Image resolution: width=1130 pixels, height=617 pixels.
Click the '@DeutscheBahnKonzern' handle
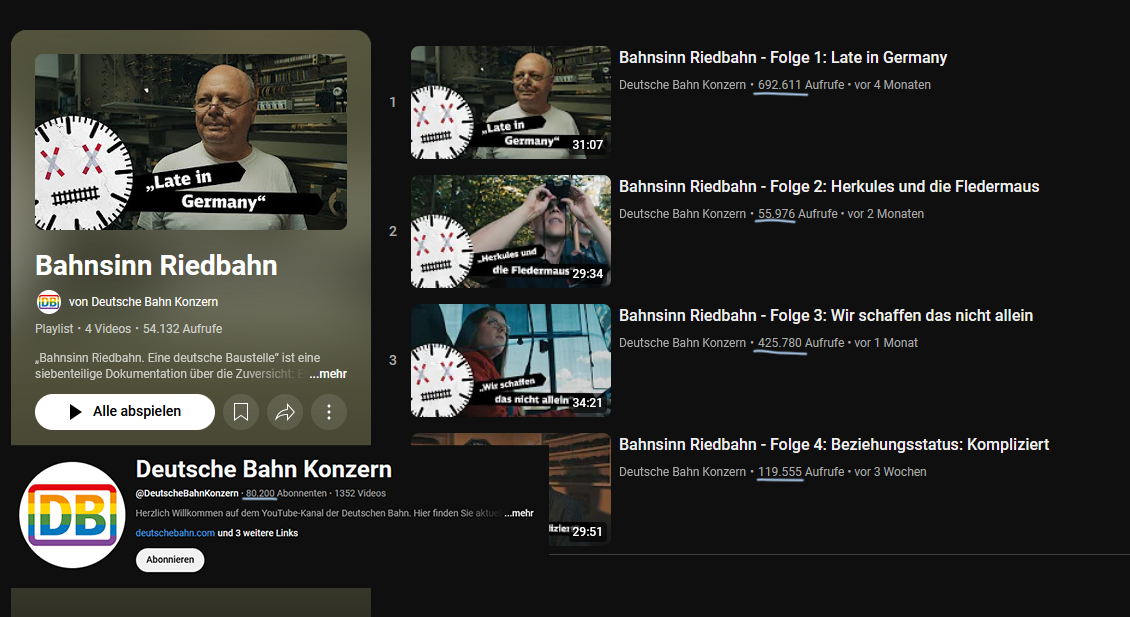pyautogui.click(x=187, y=494)
